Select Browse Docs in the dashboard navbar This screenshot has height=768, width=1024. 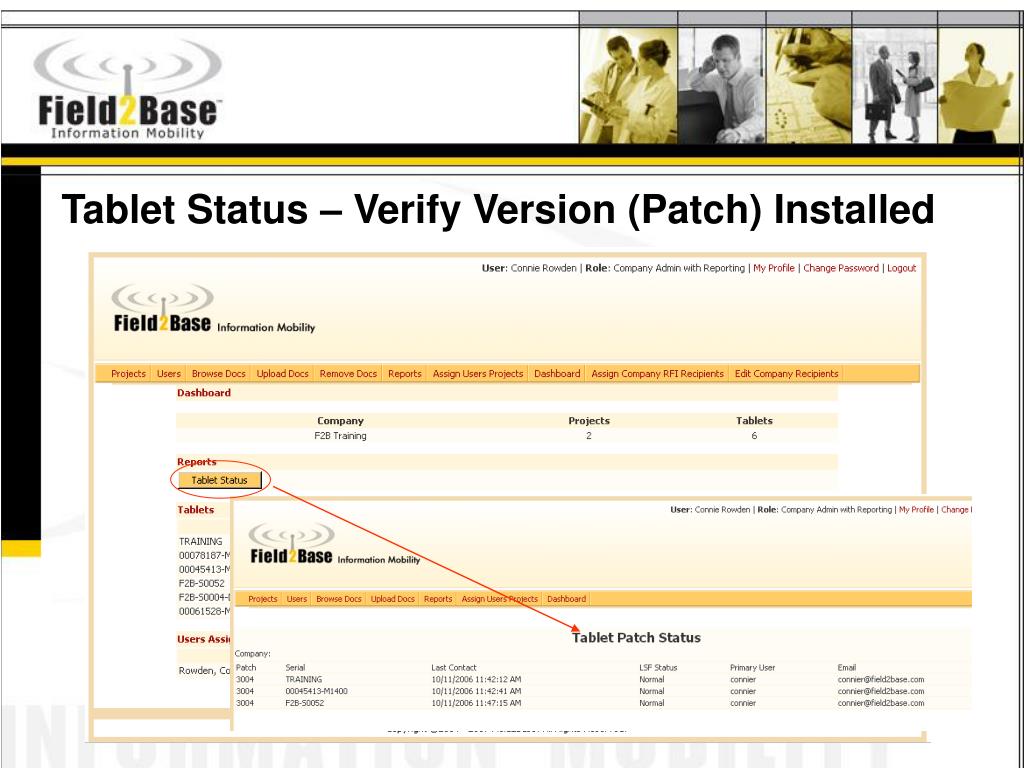click(x=218, y=374)
